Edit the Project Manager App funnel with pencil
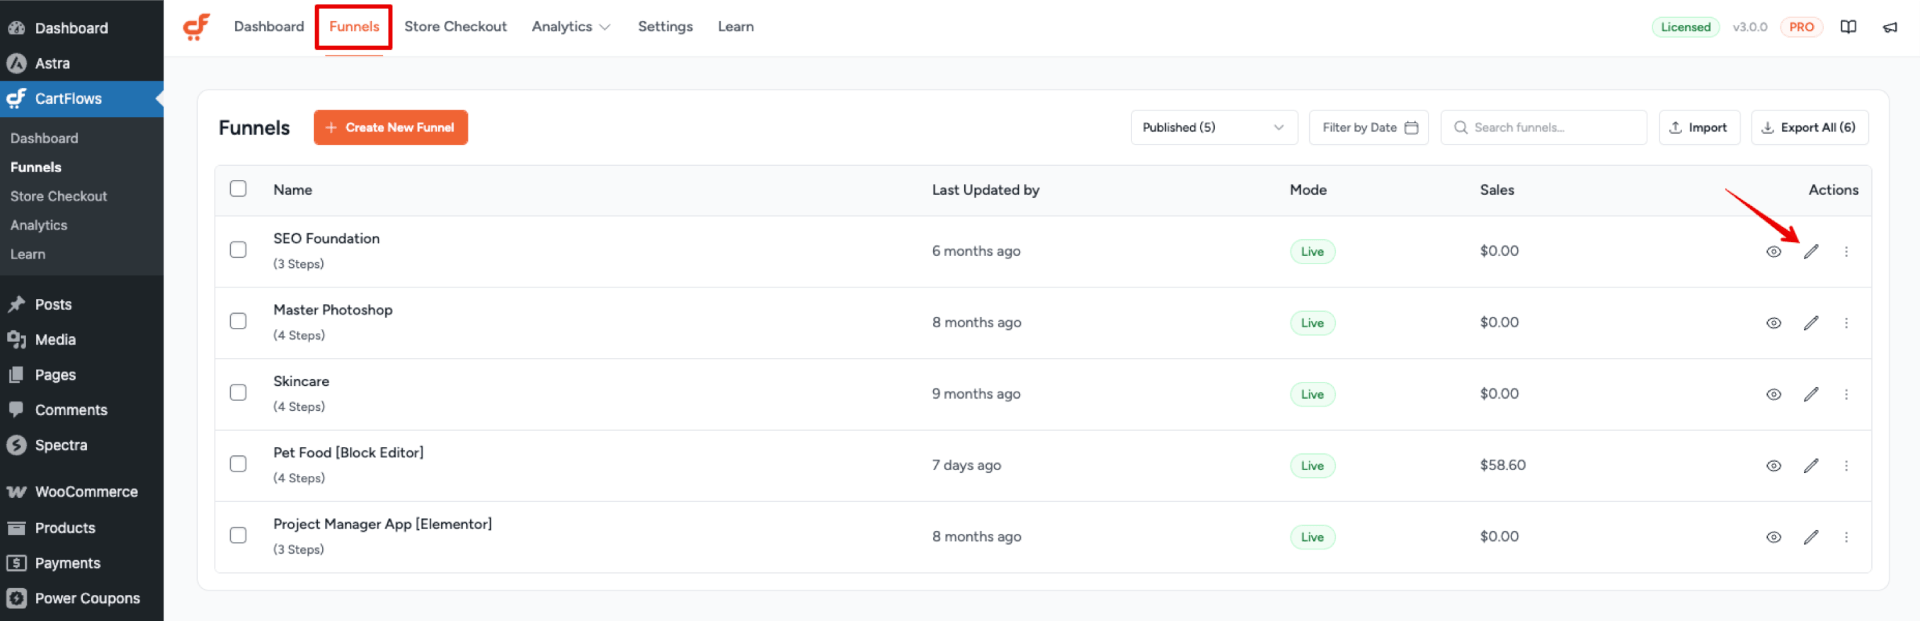1920x621 pixels. pos(1811,537)
